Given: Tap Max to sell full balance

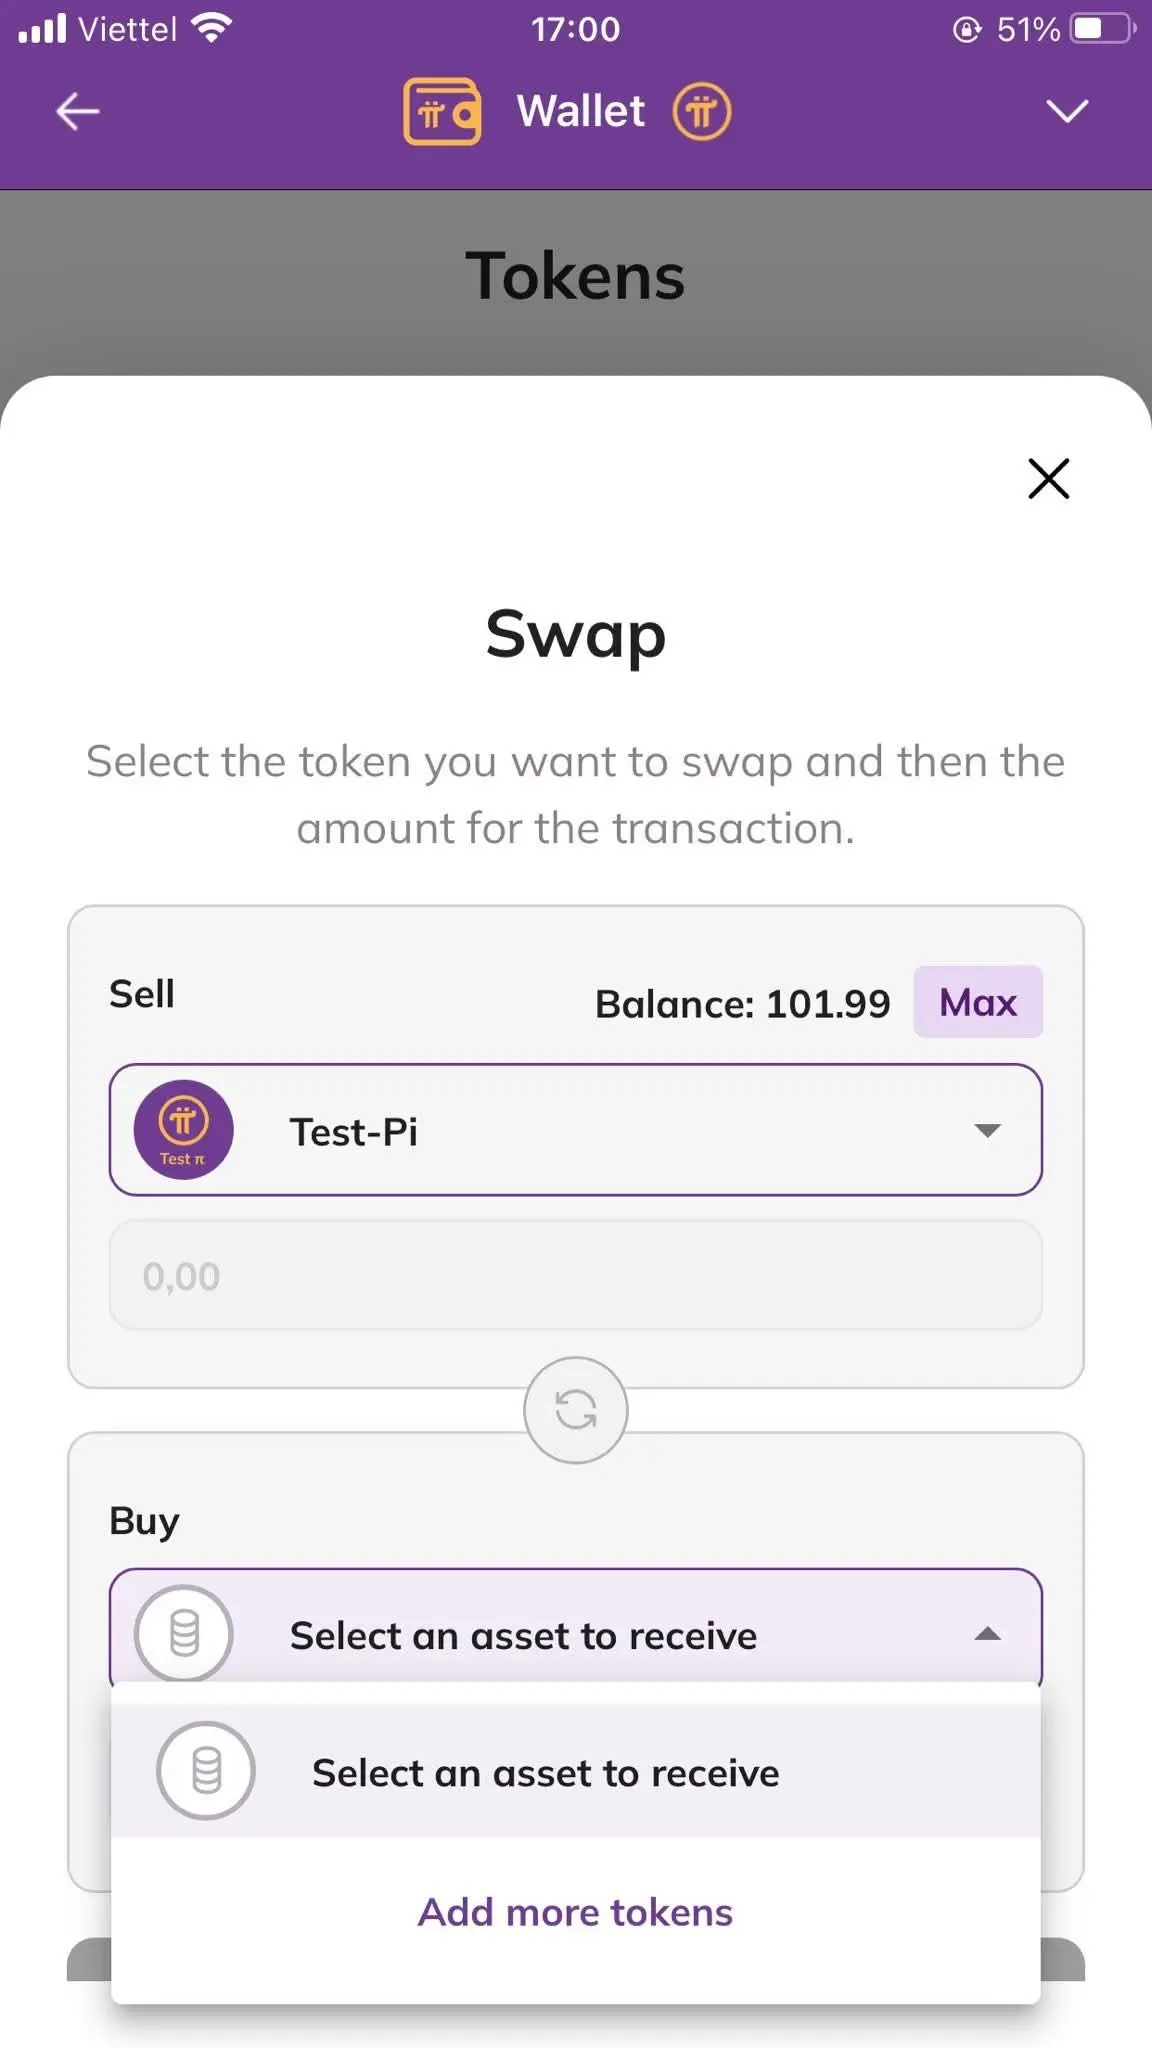Looking at the screenshot, I should [x=978, y=1002].
